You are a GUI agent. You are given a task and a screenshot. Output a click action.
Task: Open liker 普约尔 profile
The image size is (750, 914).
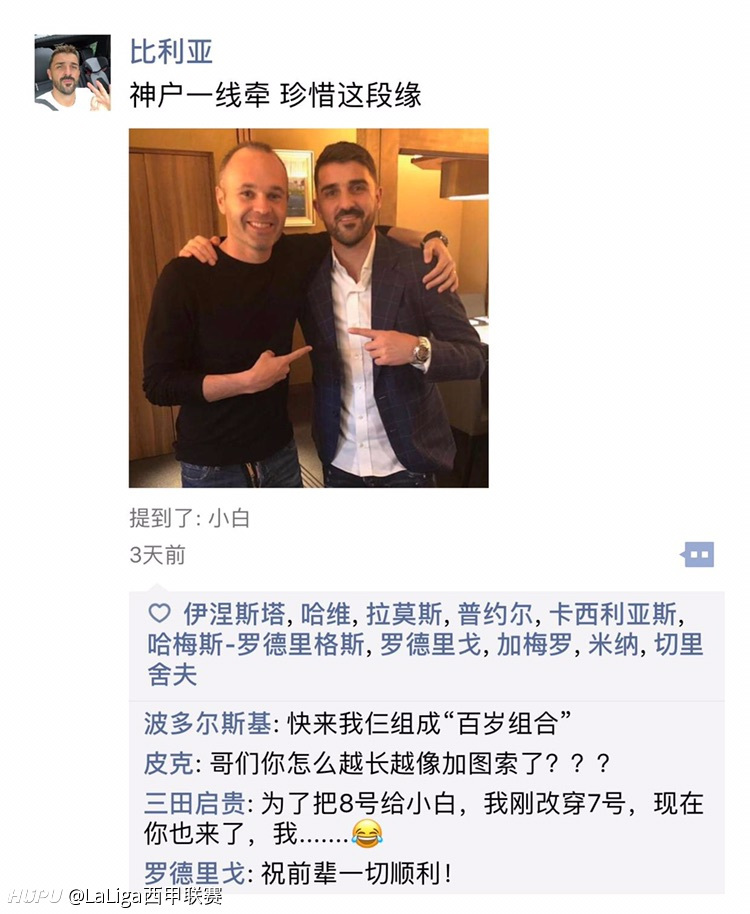pyautogui.click(x=495, y=614)
